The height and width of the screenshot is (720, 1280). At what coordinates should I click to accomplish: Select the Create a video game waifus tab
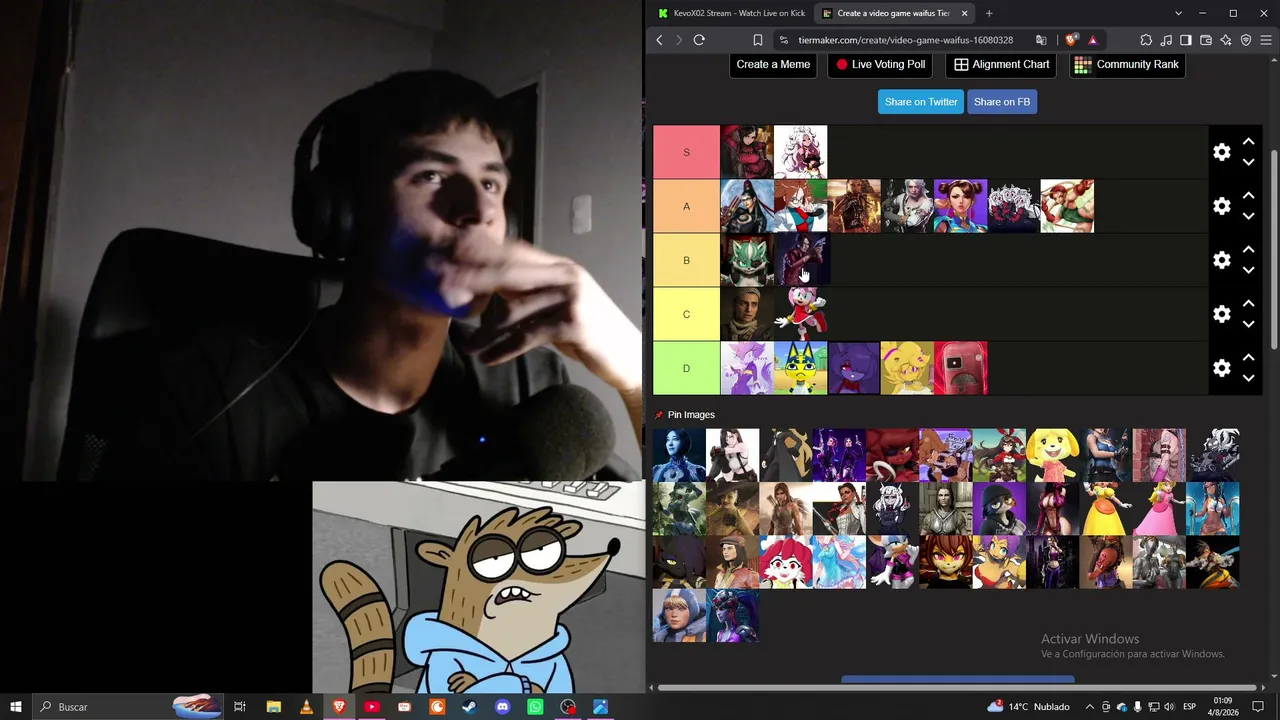[895, 13]
